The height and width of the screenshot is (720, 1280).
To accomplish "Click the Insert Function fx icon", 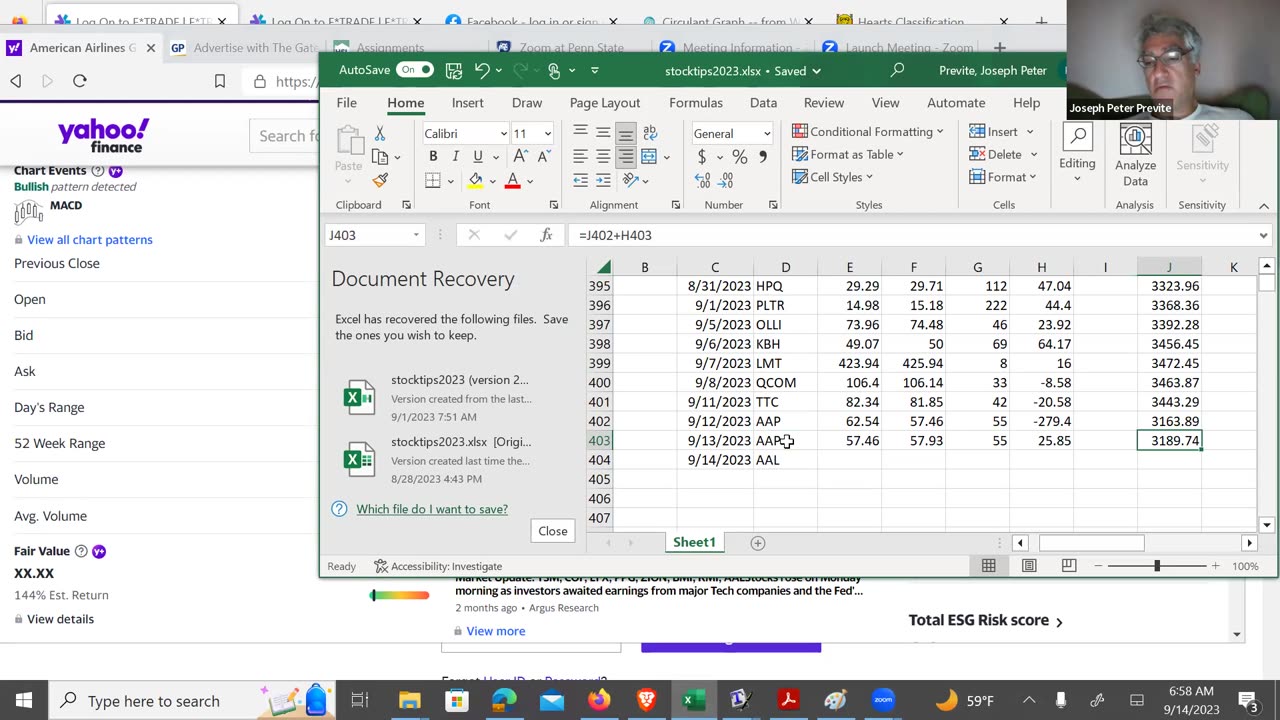I will click(x=546, y=235).
